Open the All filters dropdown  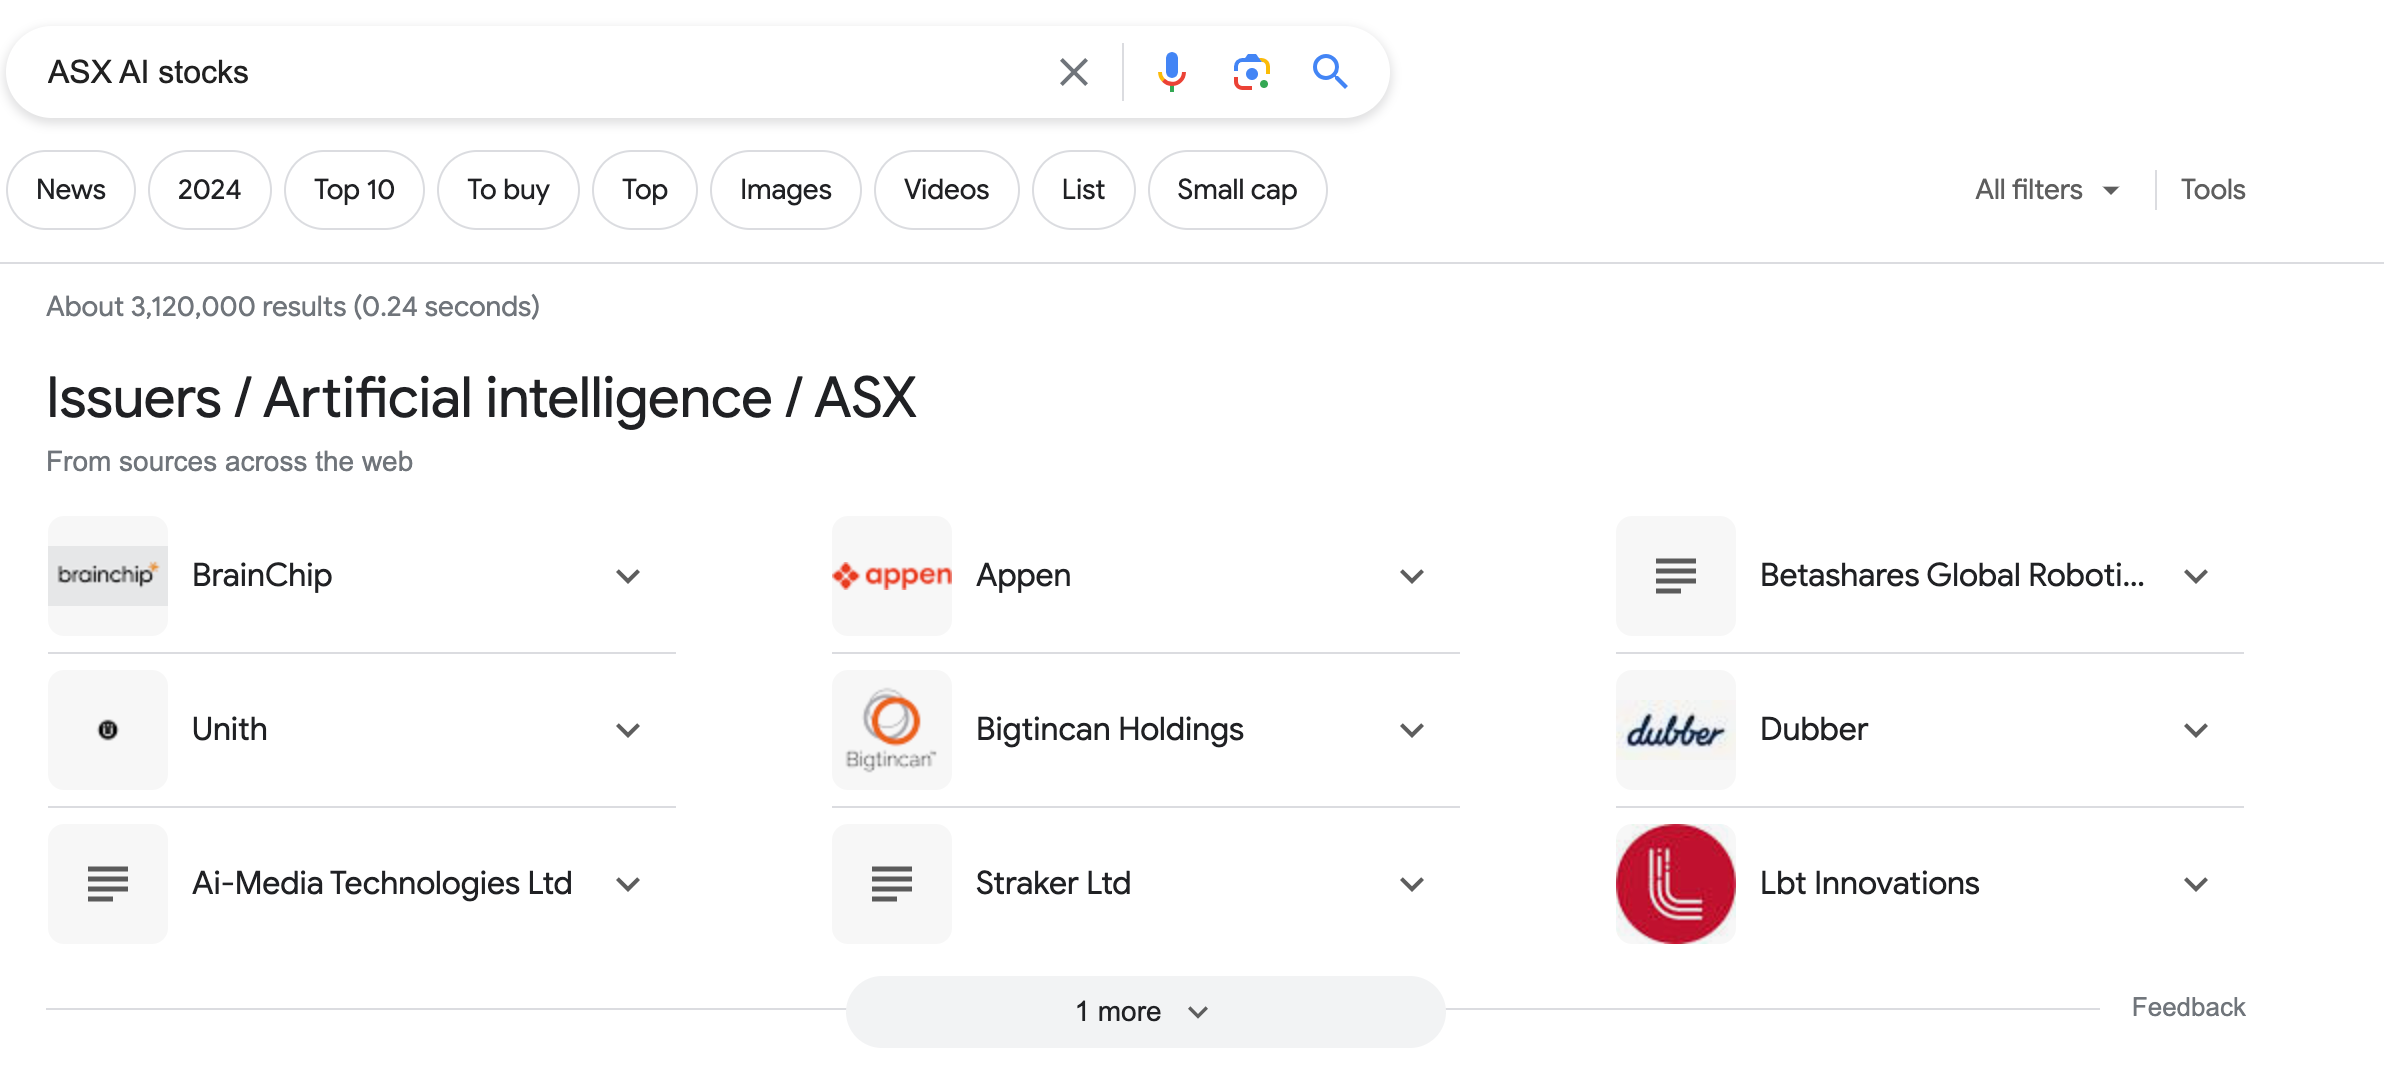tap(2047, 190)
